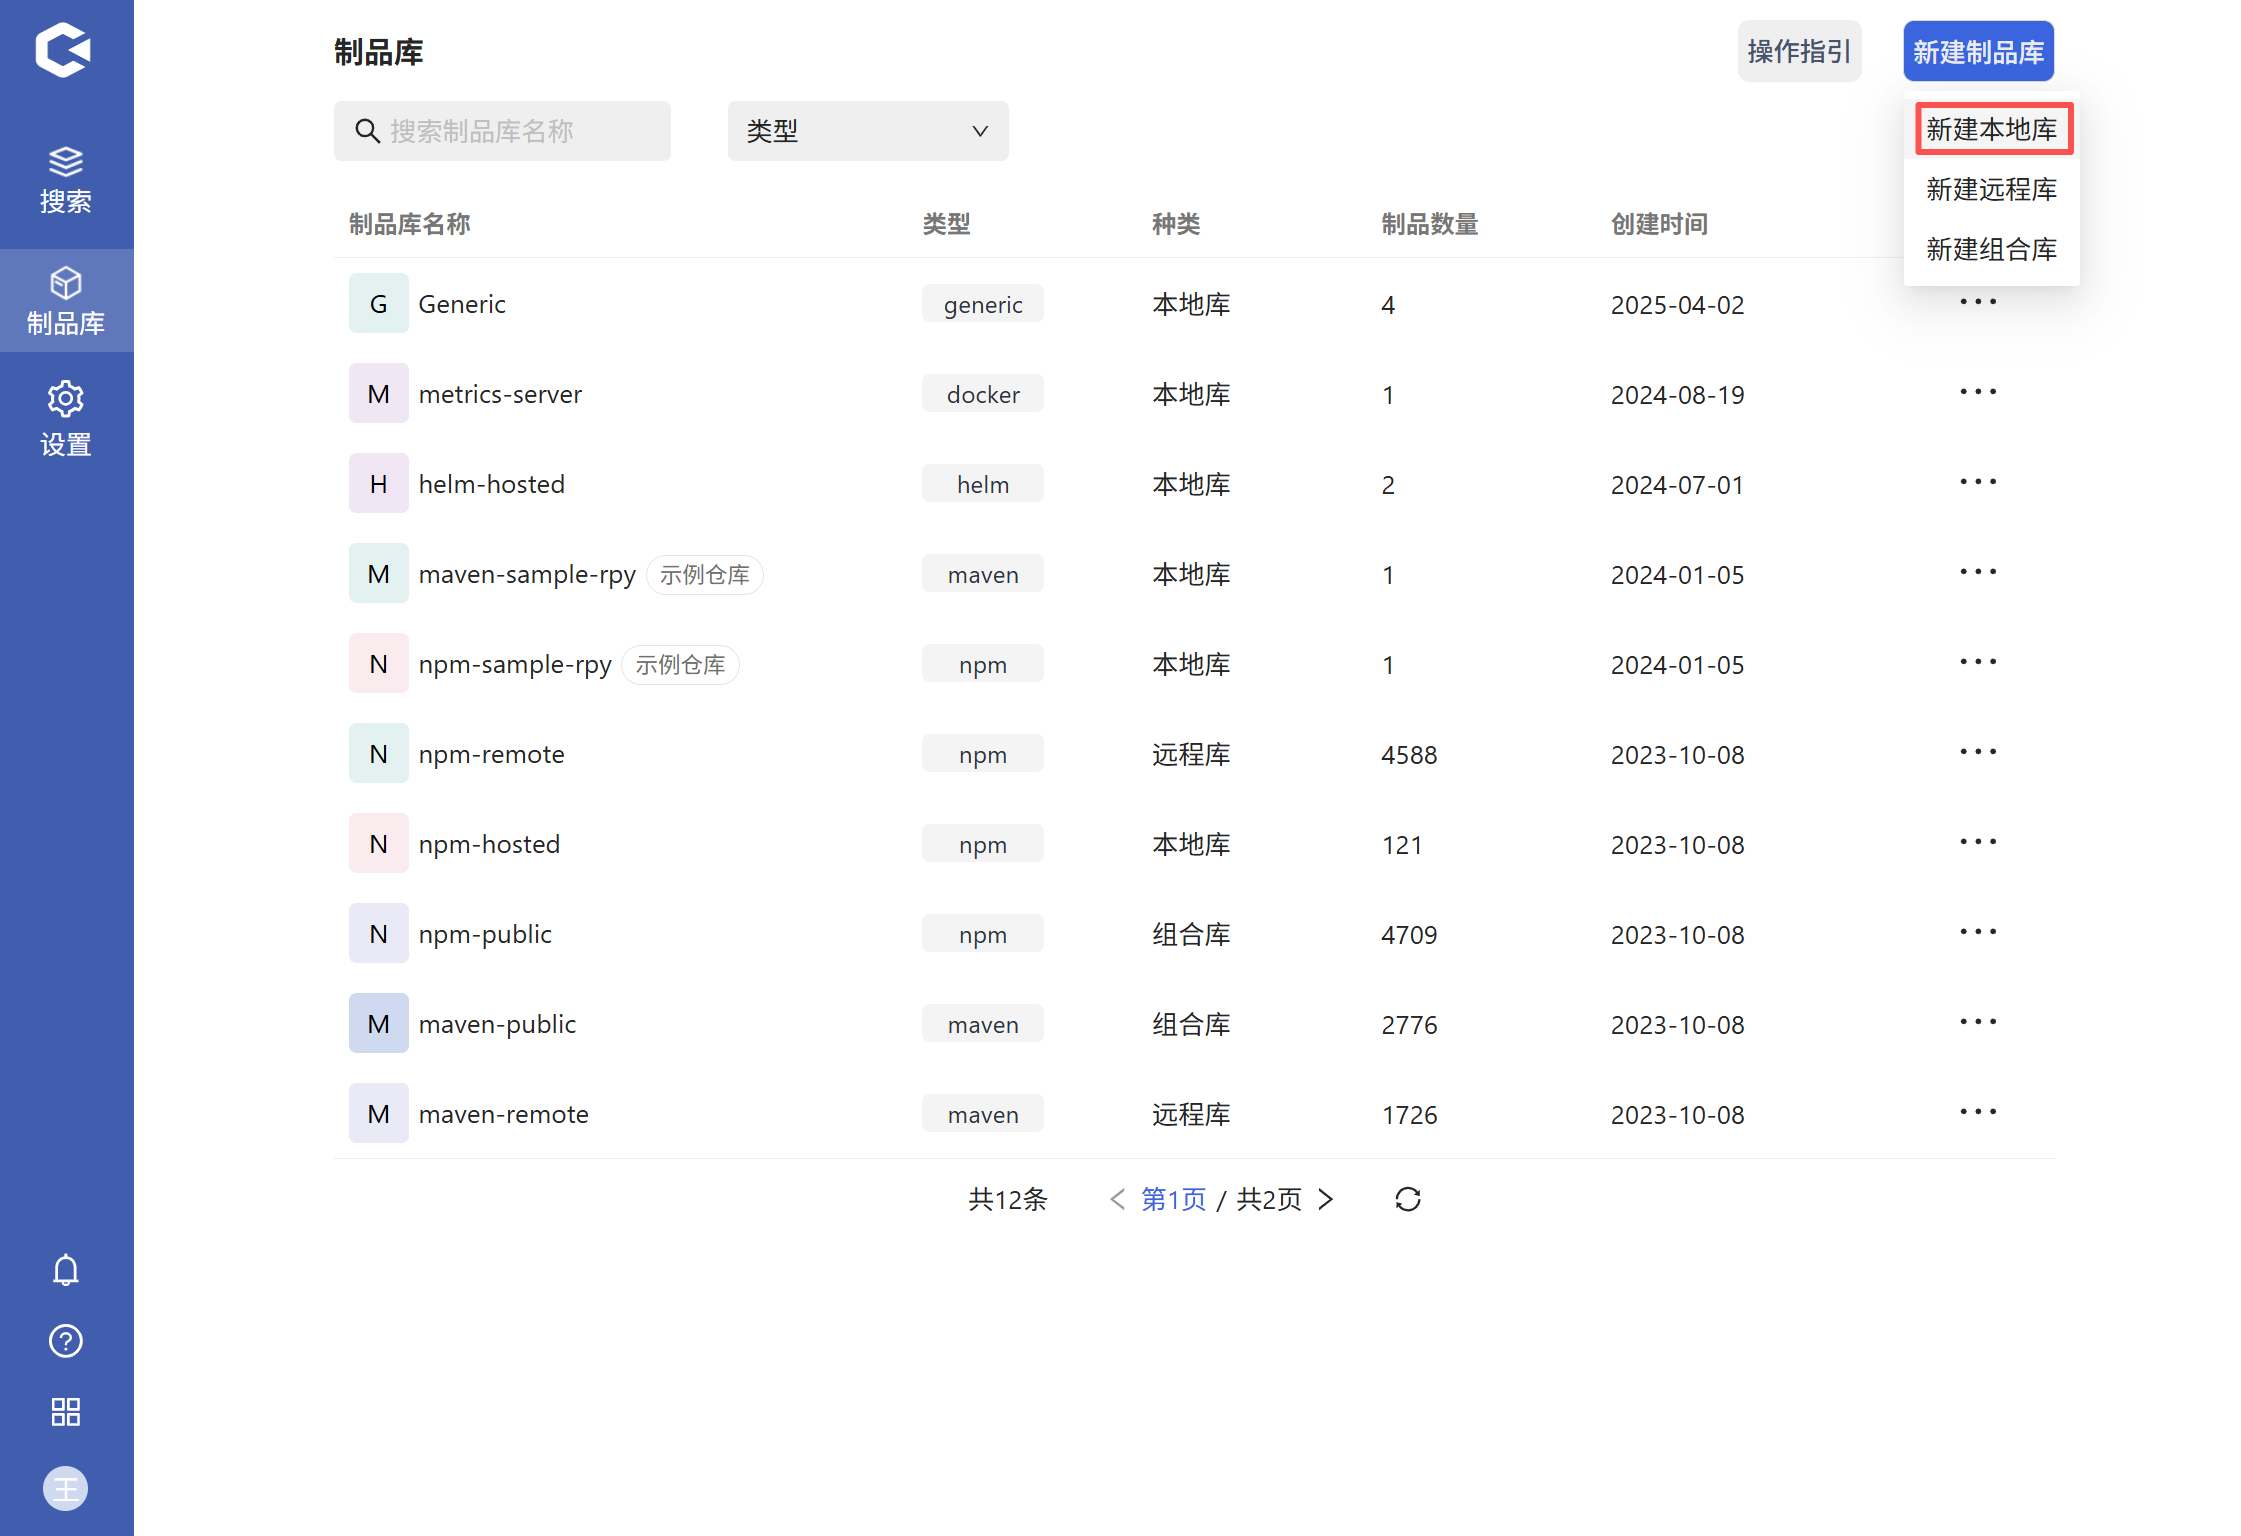Image resolution: width=2241 pixels, height=1536 pixels.
Task: Open more actions for npm-public row
Action: (x=1977, y=933)
